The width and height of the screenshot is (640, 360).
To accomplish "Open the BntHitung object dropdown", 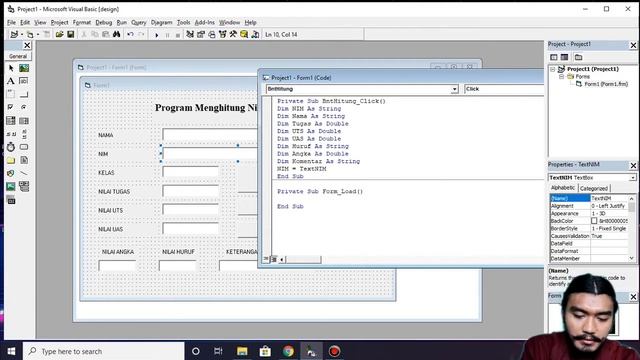I will point(454,89).
